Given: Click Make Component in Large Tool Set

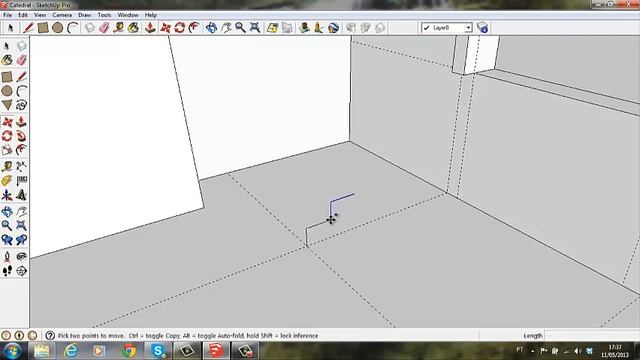Looking at the screenshot, I should click(x=21, y=46).
